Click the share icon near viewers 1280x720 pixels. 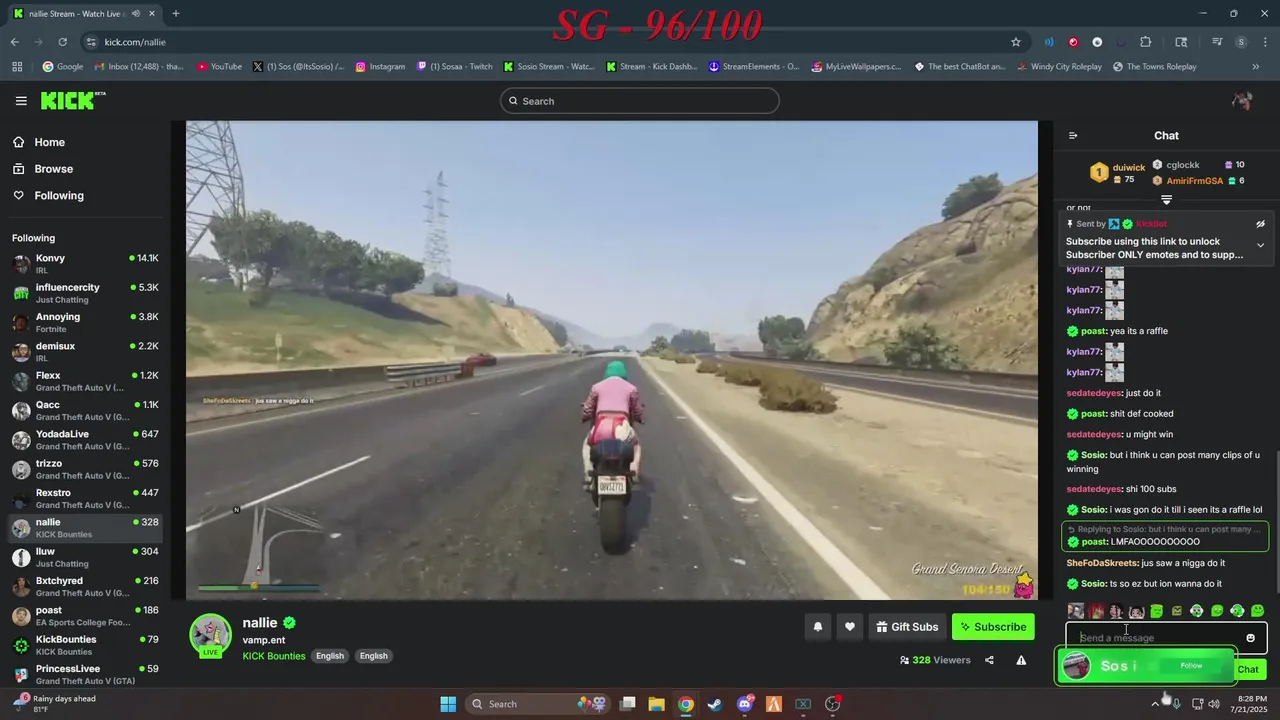point(989,660)
